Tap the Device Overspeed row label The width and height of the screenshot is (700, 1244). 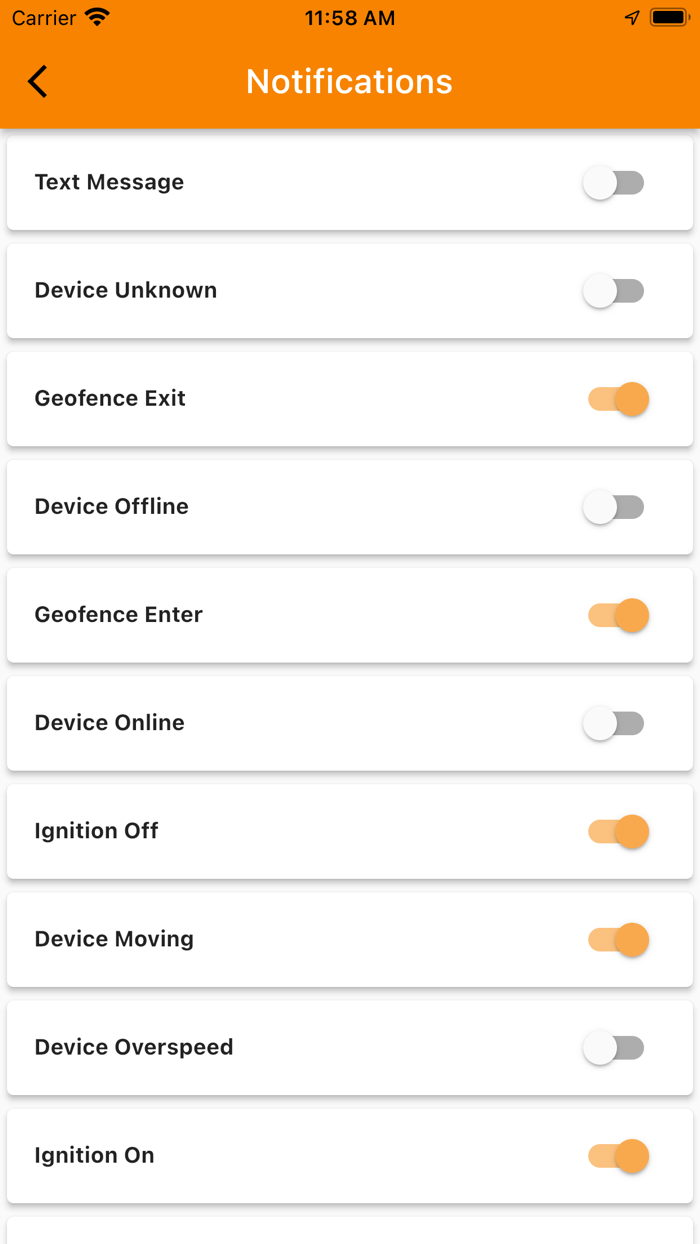coord(134,1047)
